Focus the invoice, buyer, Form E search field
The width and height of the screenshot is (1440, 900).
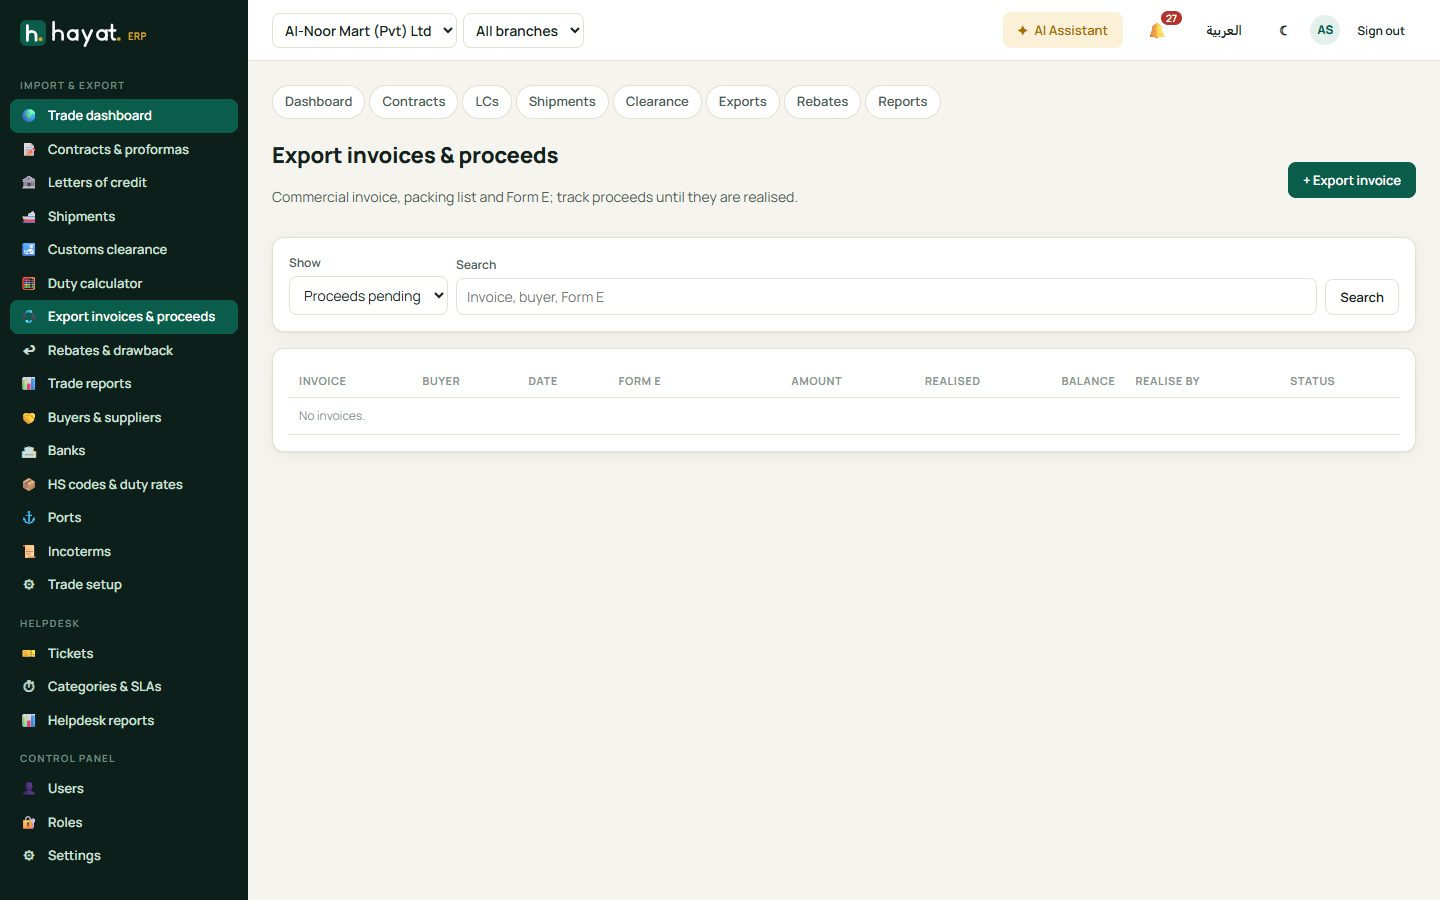(886, 297)
